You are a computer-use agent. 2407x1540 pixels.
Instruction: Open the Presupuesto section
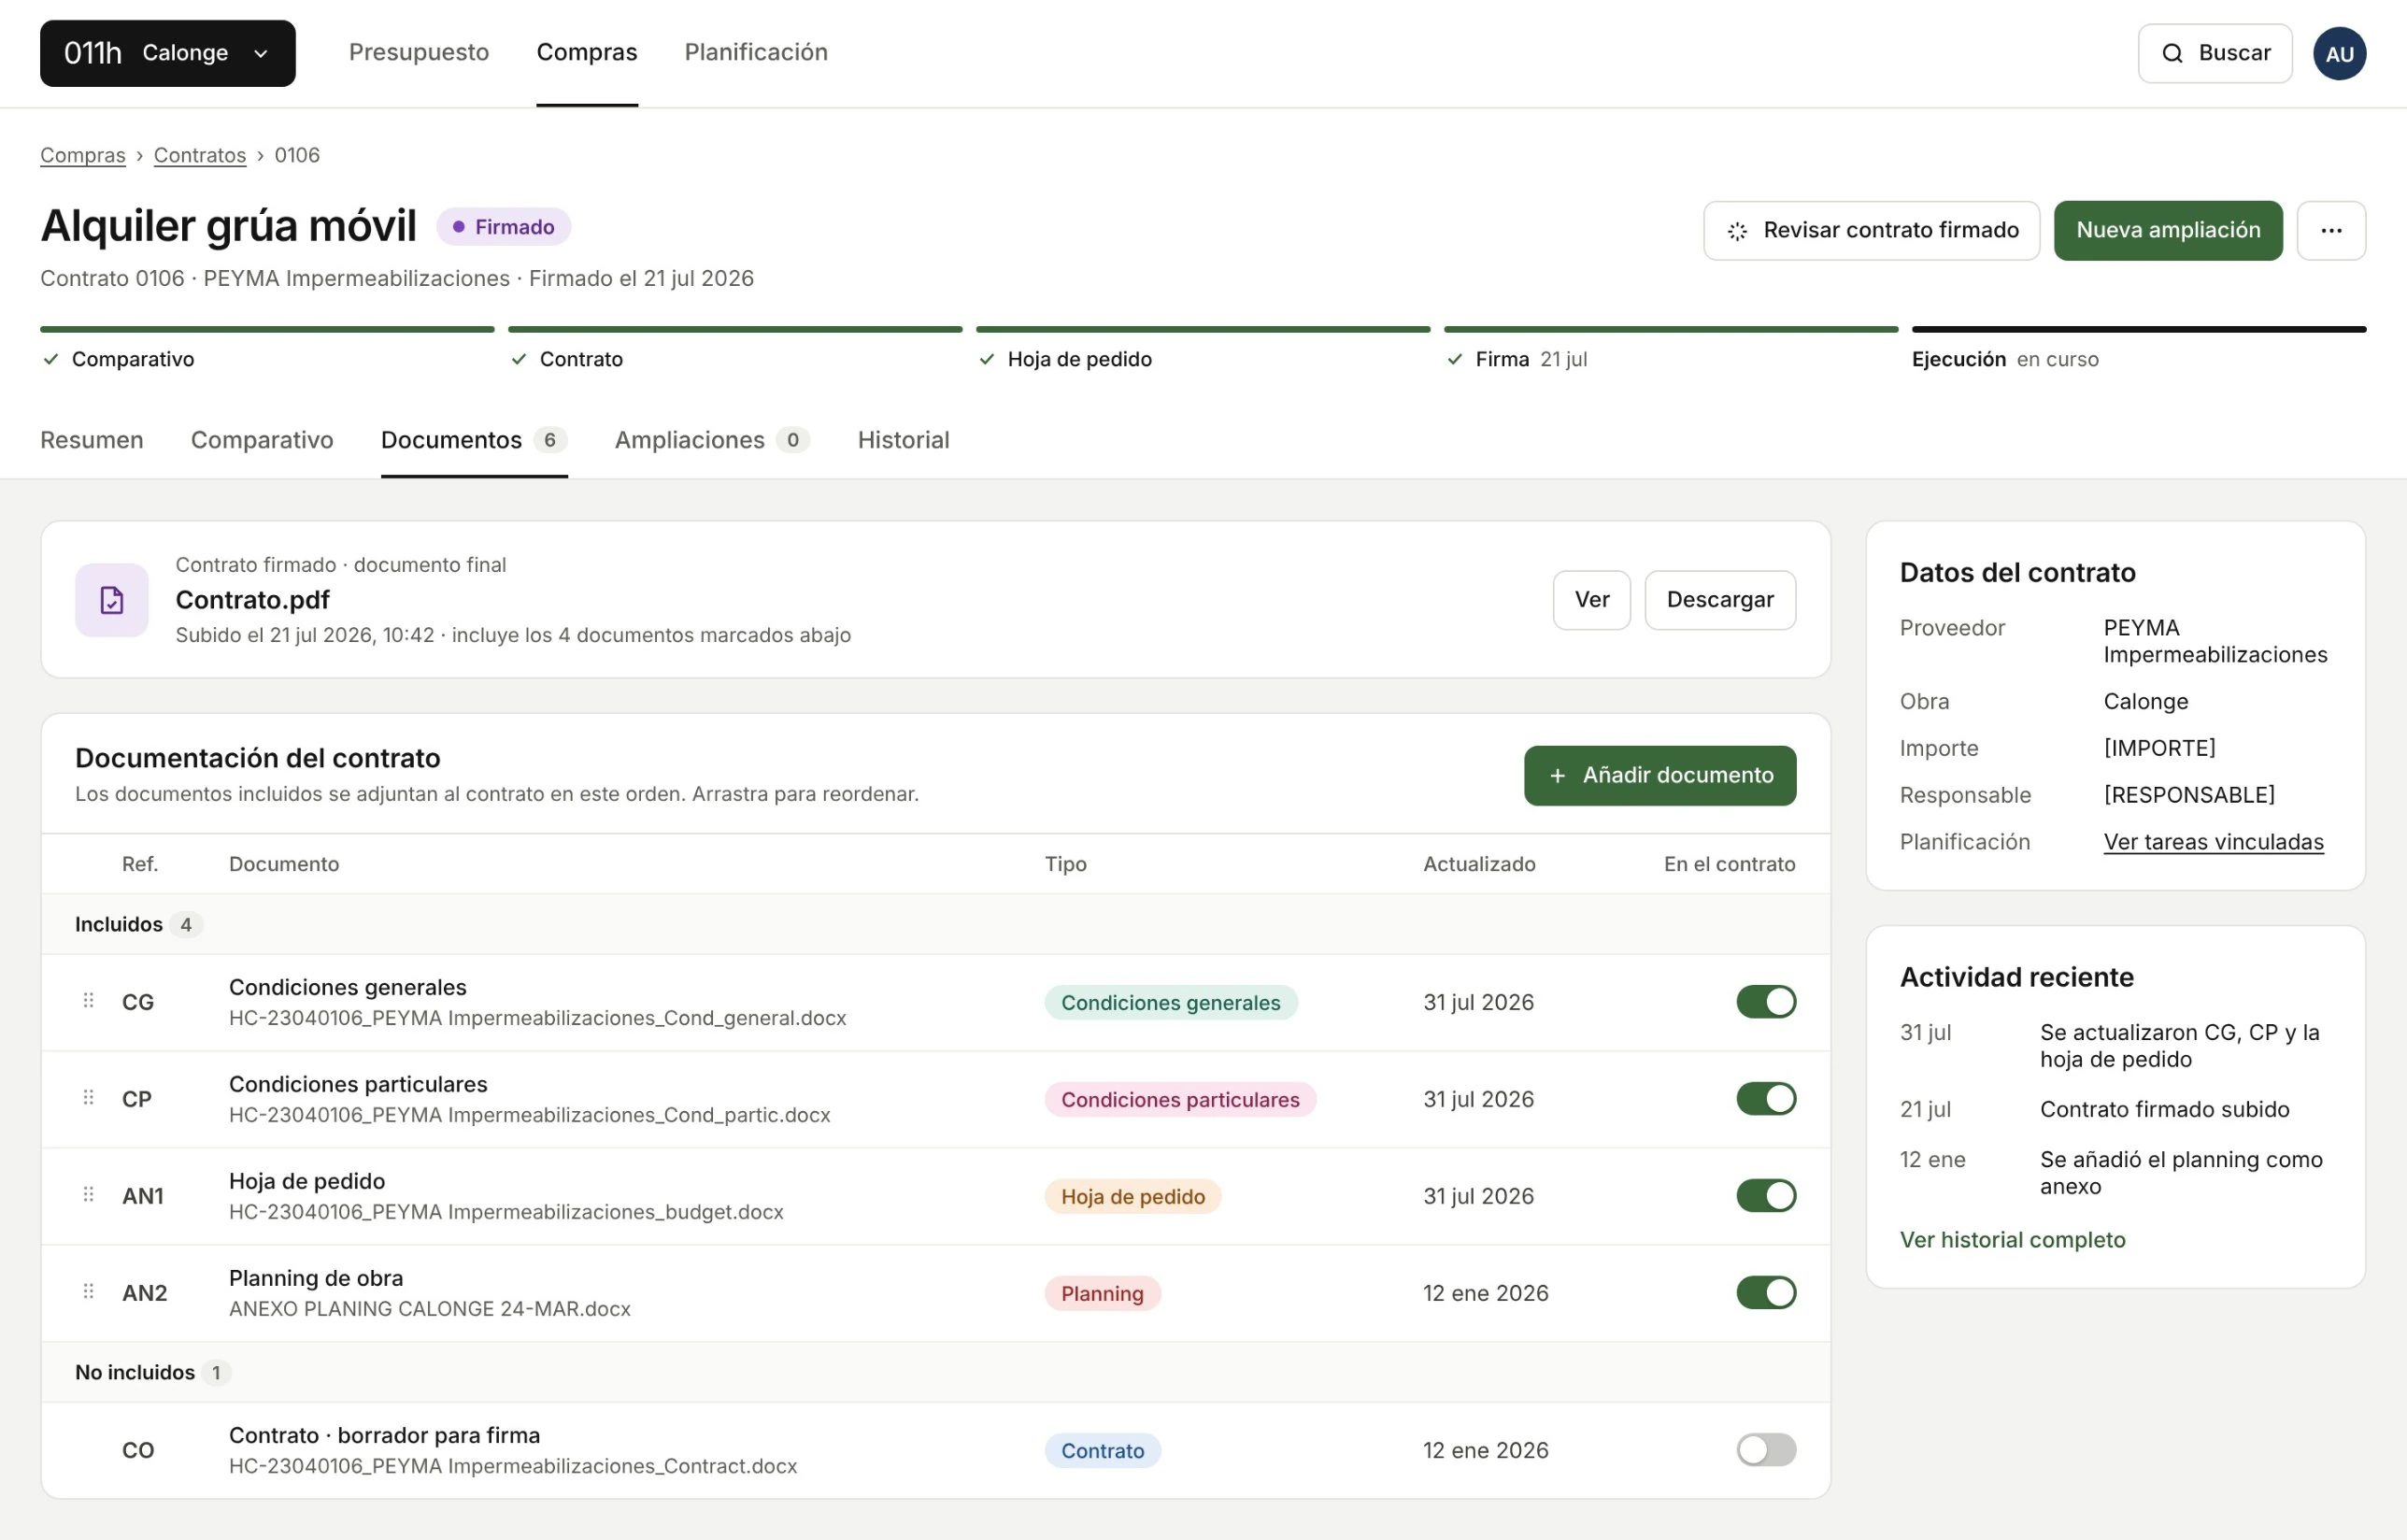(418, 52)
